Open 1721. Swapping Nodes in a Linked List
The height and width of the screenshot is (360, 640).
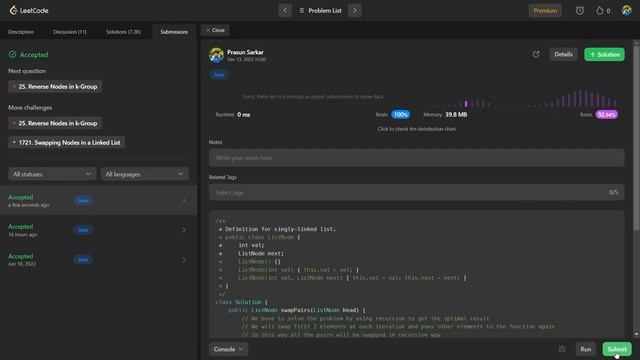coord(67,142)
